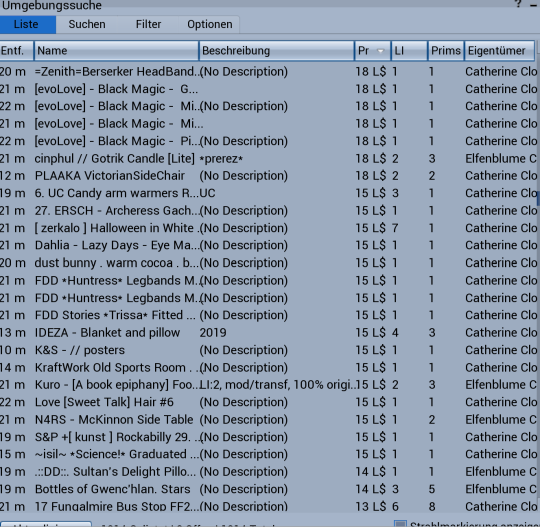Open the Filter tab
Screen dimensions: 540x527
(148, 24)
